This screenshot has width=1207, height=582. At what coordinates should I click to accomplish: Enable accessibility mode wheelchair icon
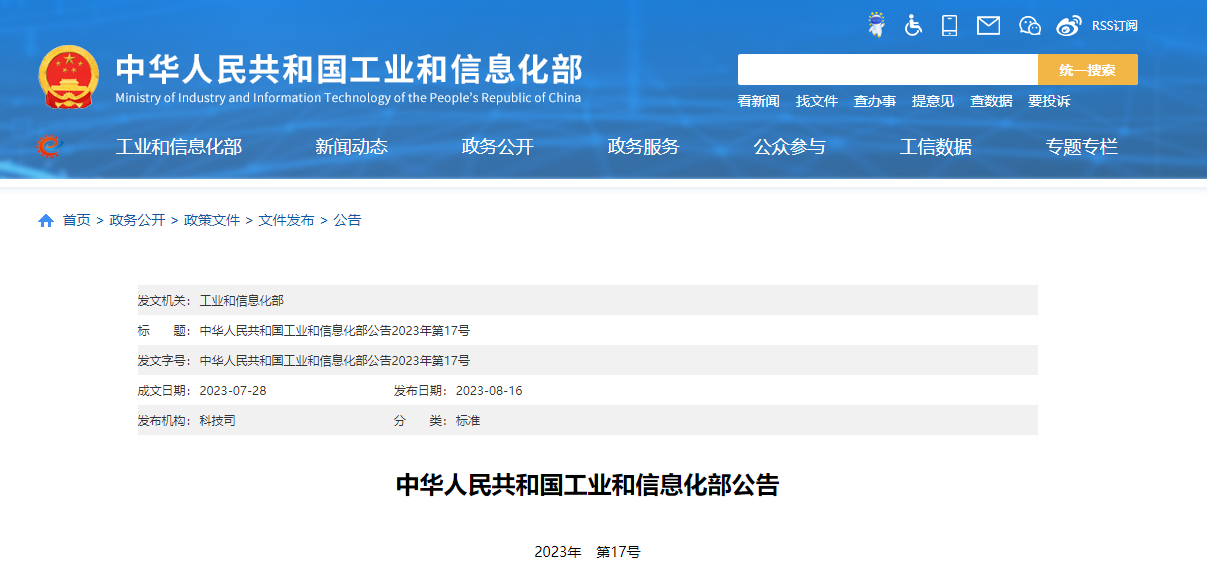(913, 25)
